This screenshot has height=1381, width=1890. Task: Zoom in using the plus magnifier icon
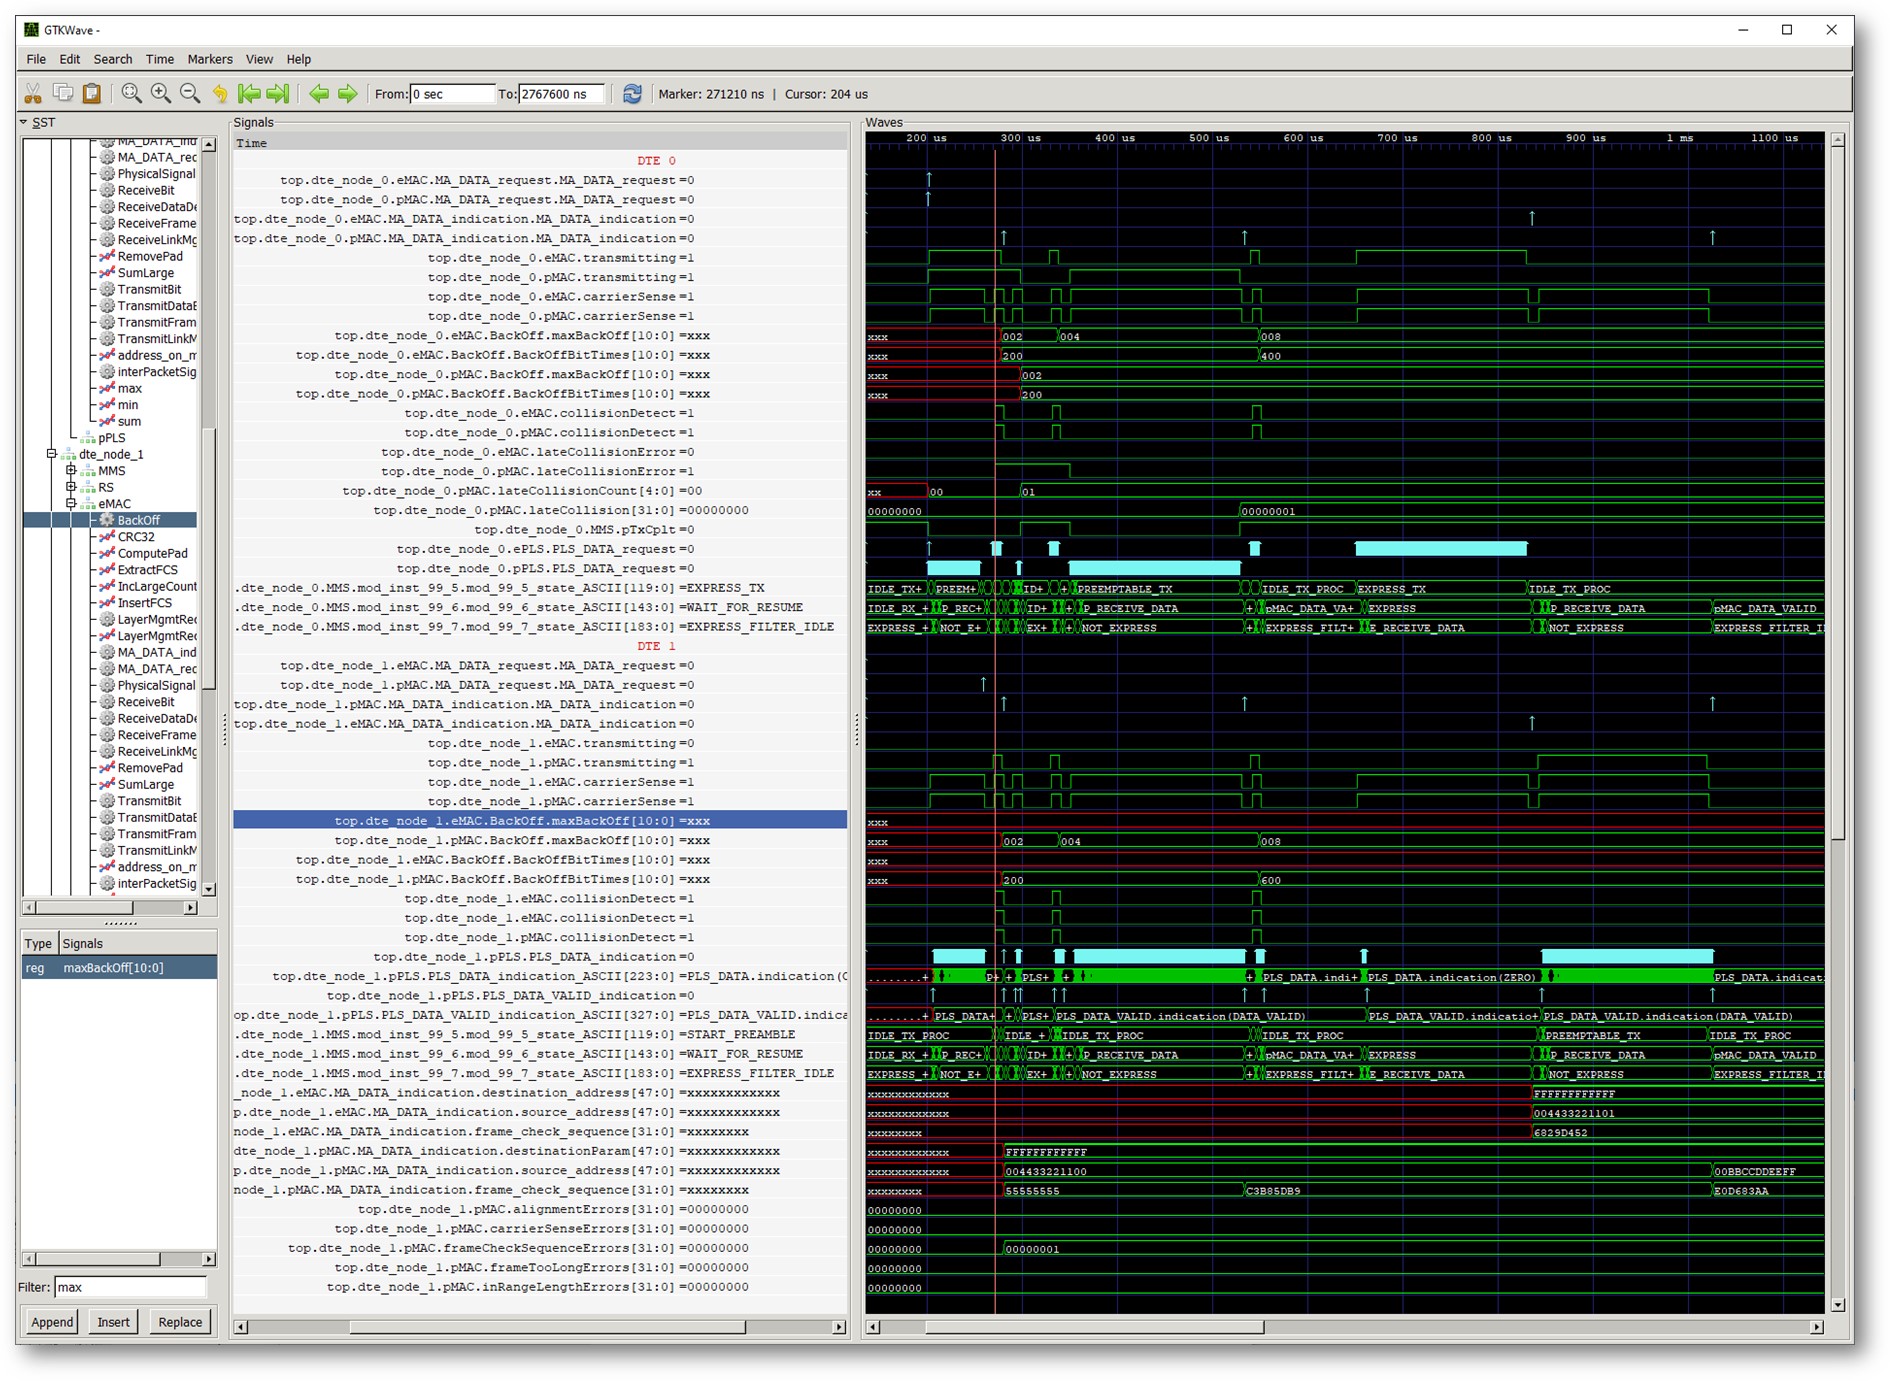160,94
